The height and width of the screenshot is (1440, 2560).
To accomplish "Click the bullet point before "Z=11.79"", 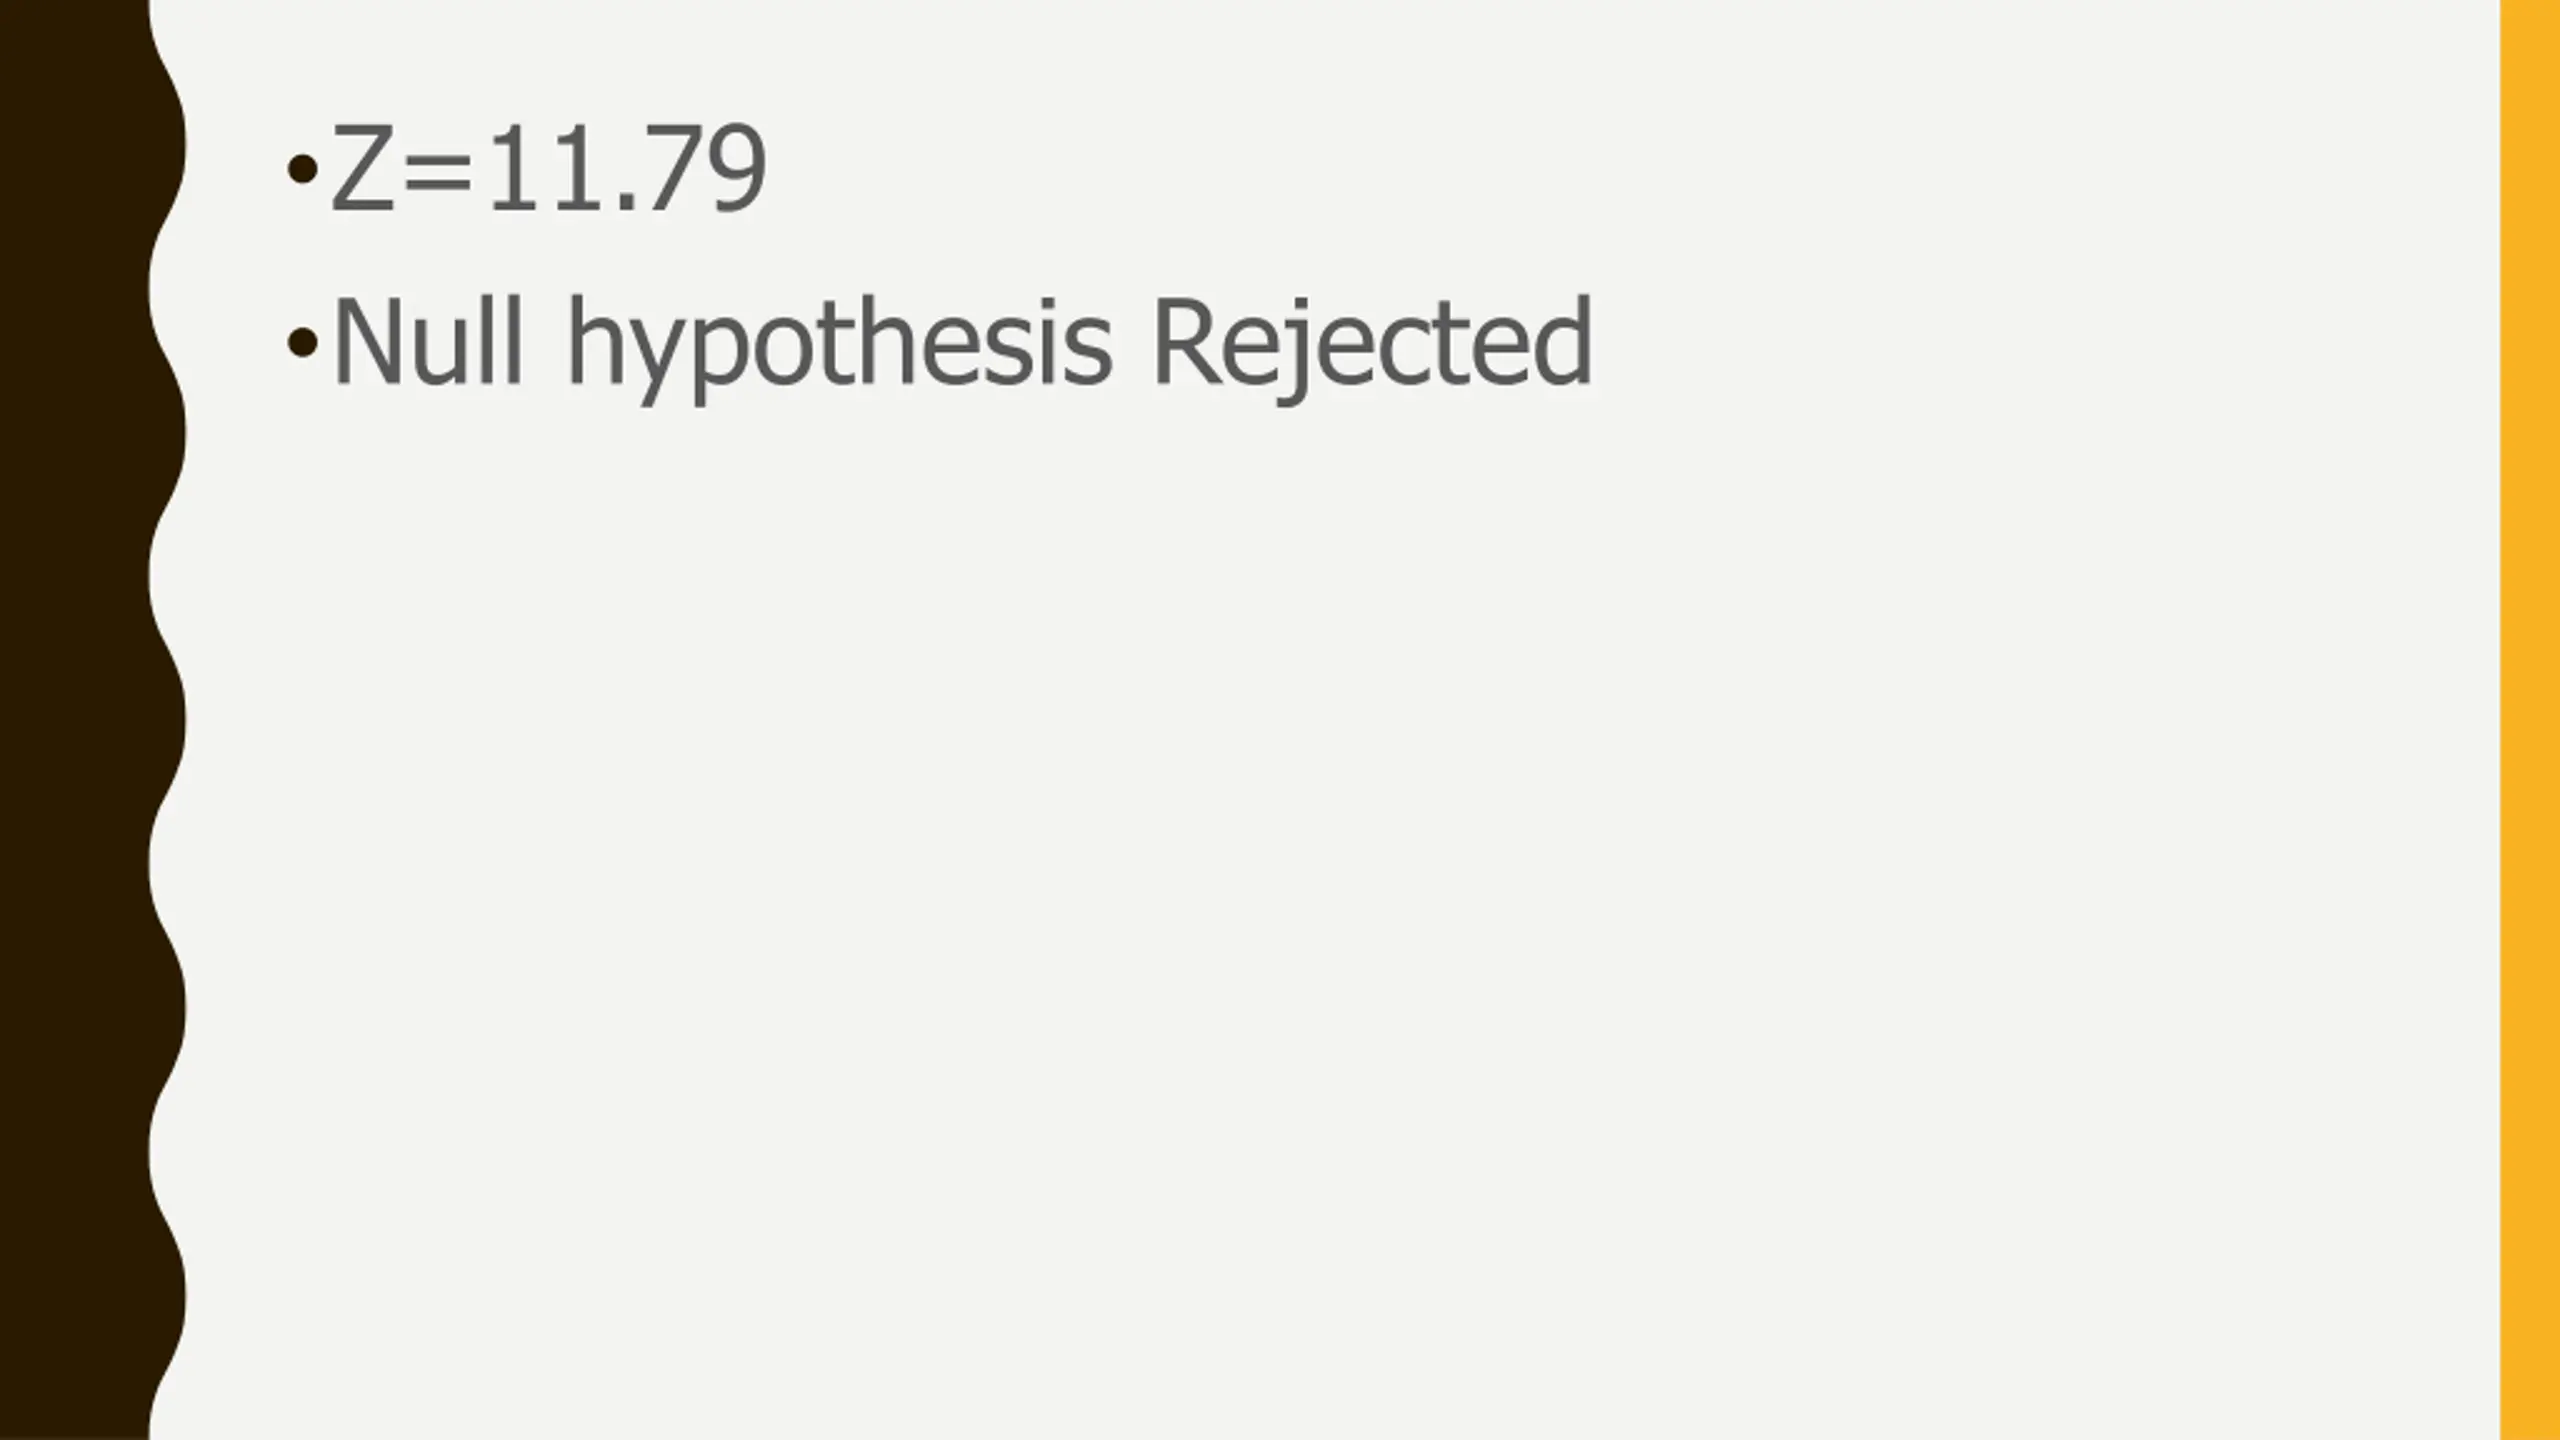I will [x=301, y=168].
